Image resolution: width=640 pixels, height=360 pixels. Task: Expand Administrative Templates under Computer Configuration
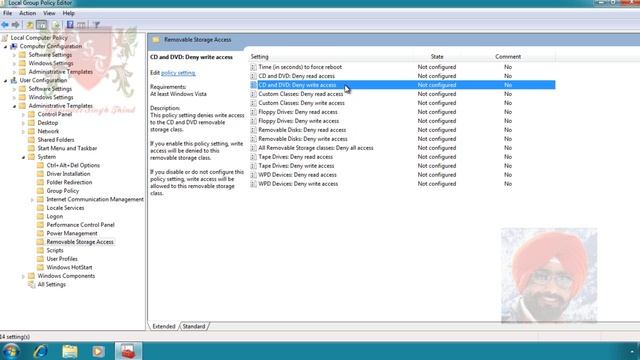point(14,72)
